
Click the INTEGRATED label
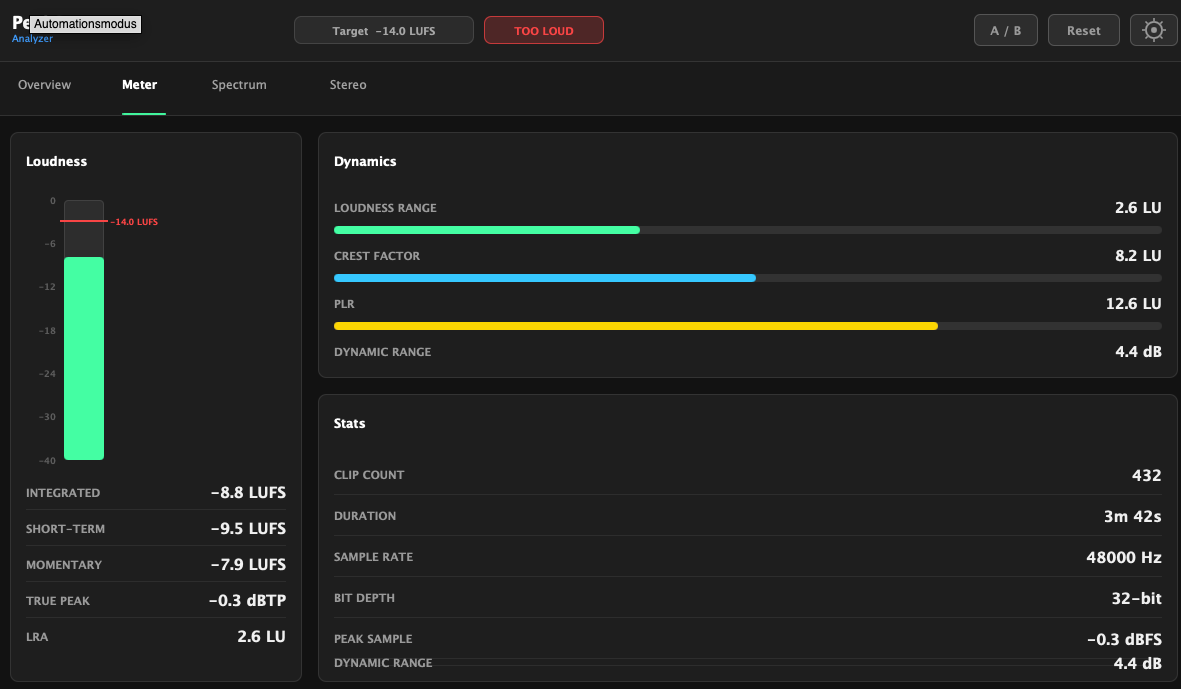tap(63, 493)
